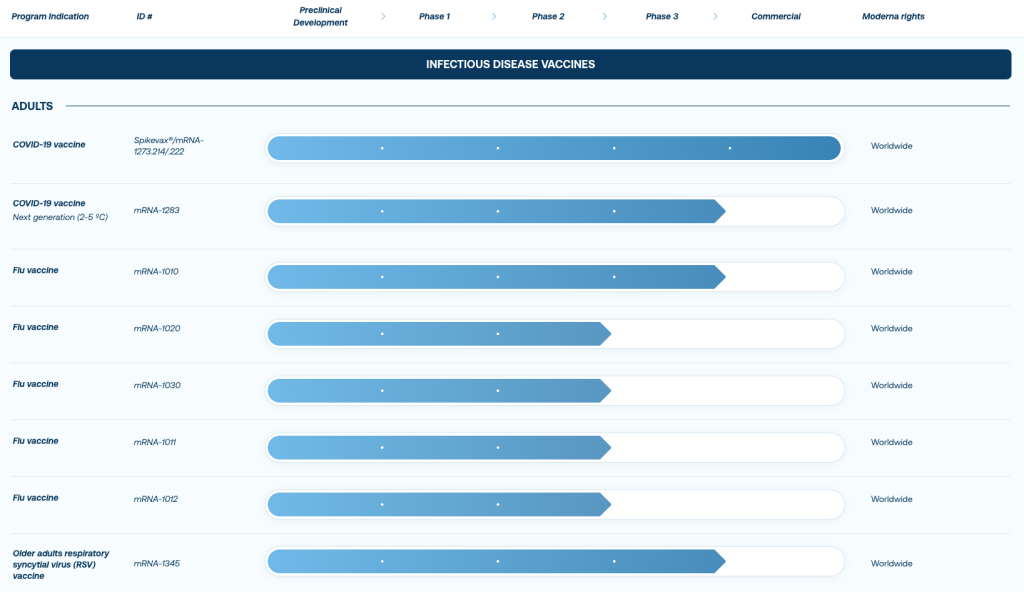Select the Program Indication column header
The height and width of the screenshot is (592, 1024).
50,17
